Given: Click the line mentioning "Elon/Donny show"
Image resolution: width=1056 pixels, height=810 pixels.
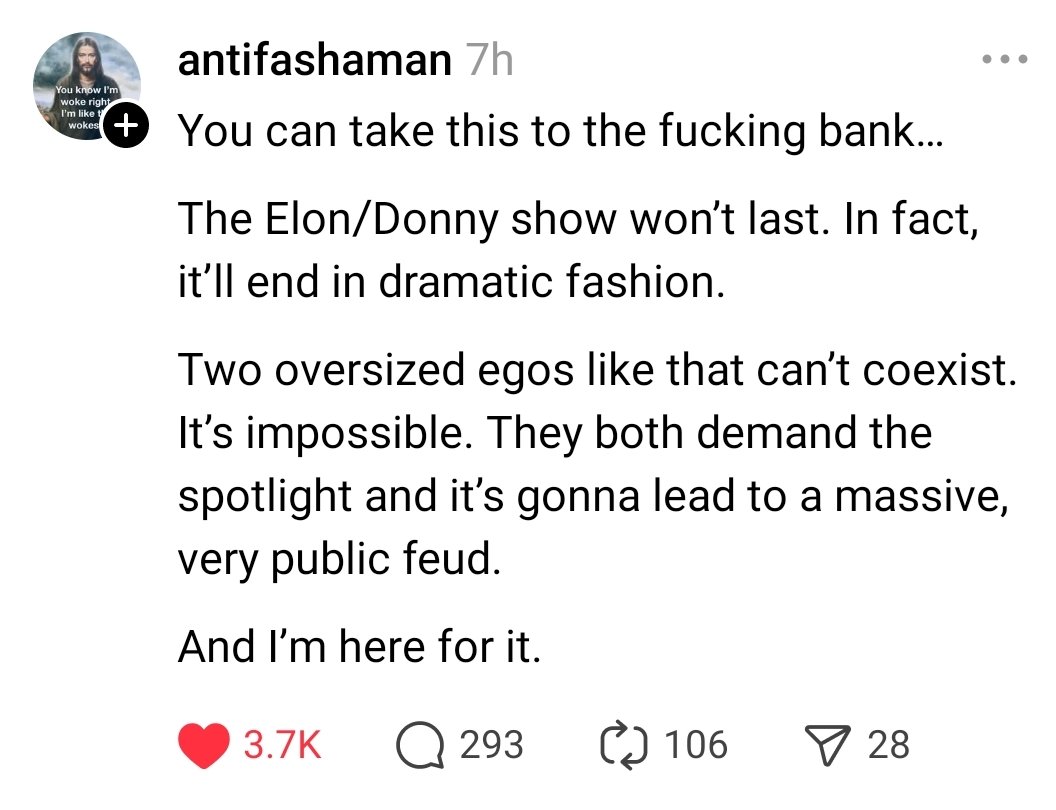Looking at the screenshot, I should tap(577, 220).
